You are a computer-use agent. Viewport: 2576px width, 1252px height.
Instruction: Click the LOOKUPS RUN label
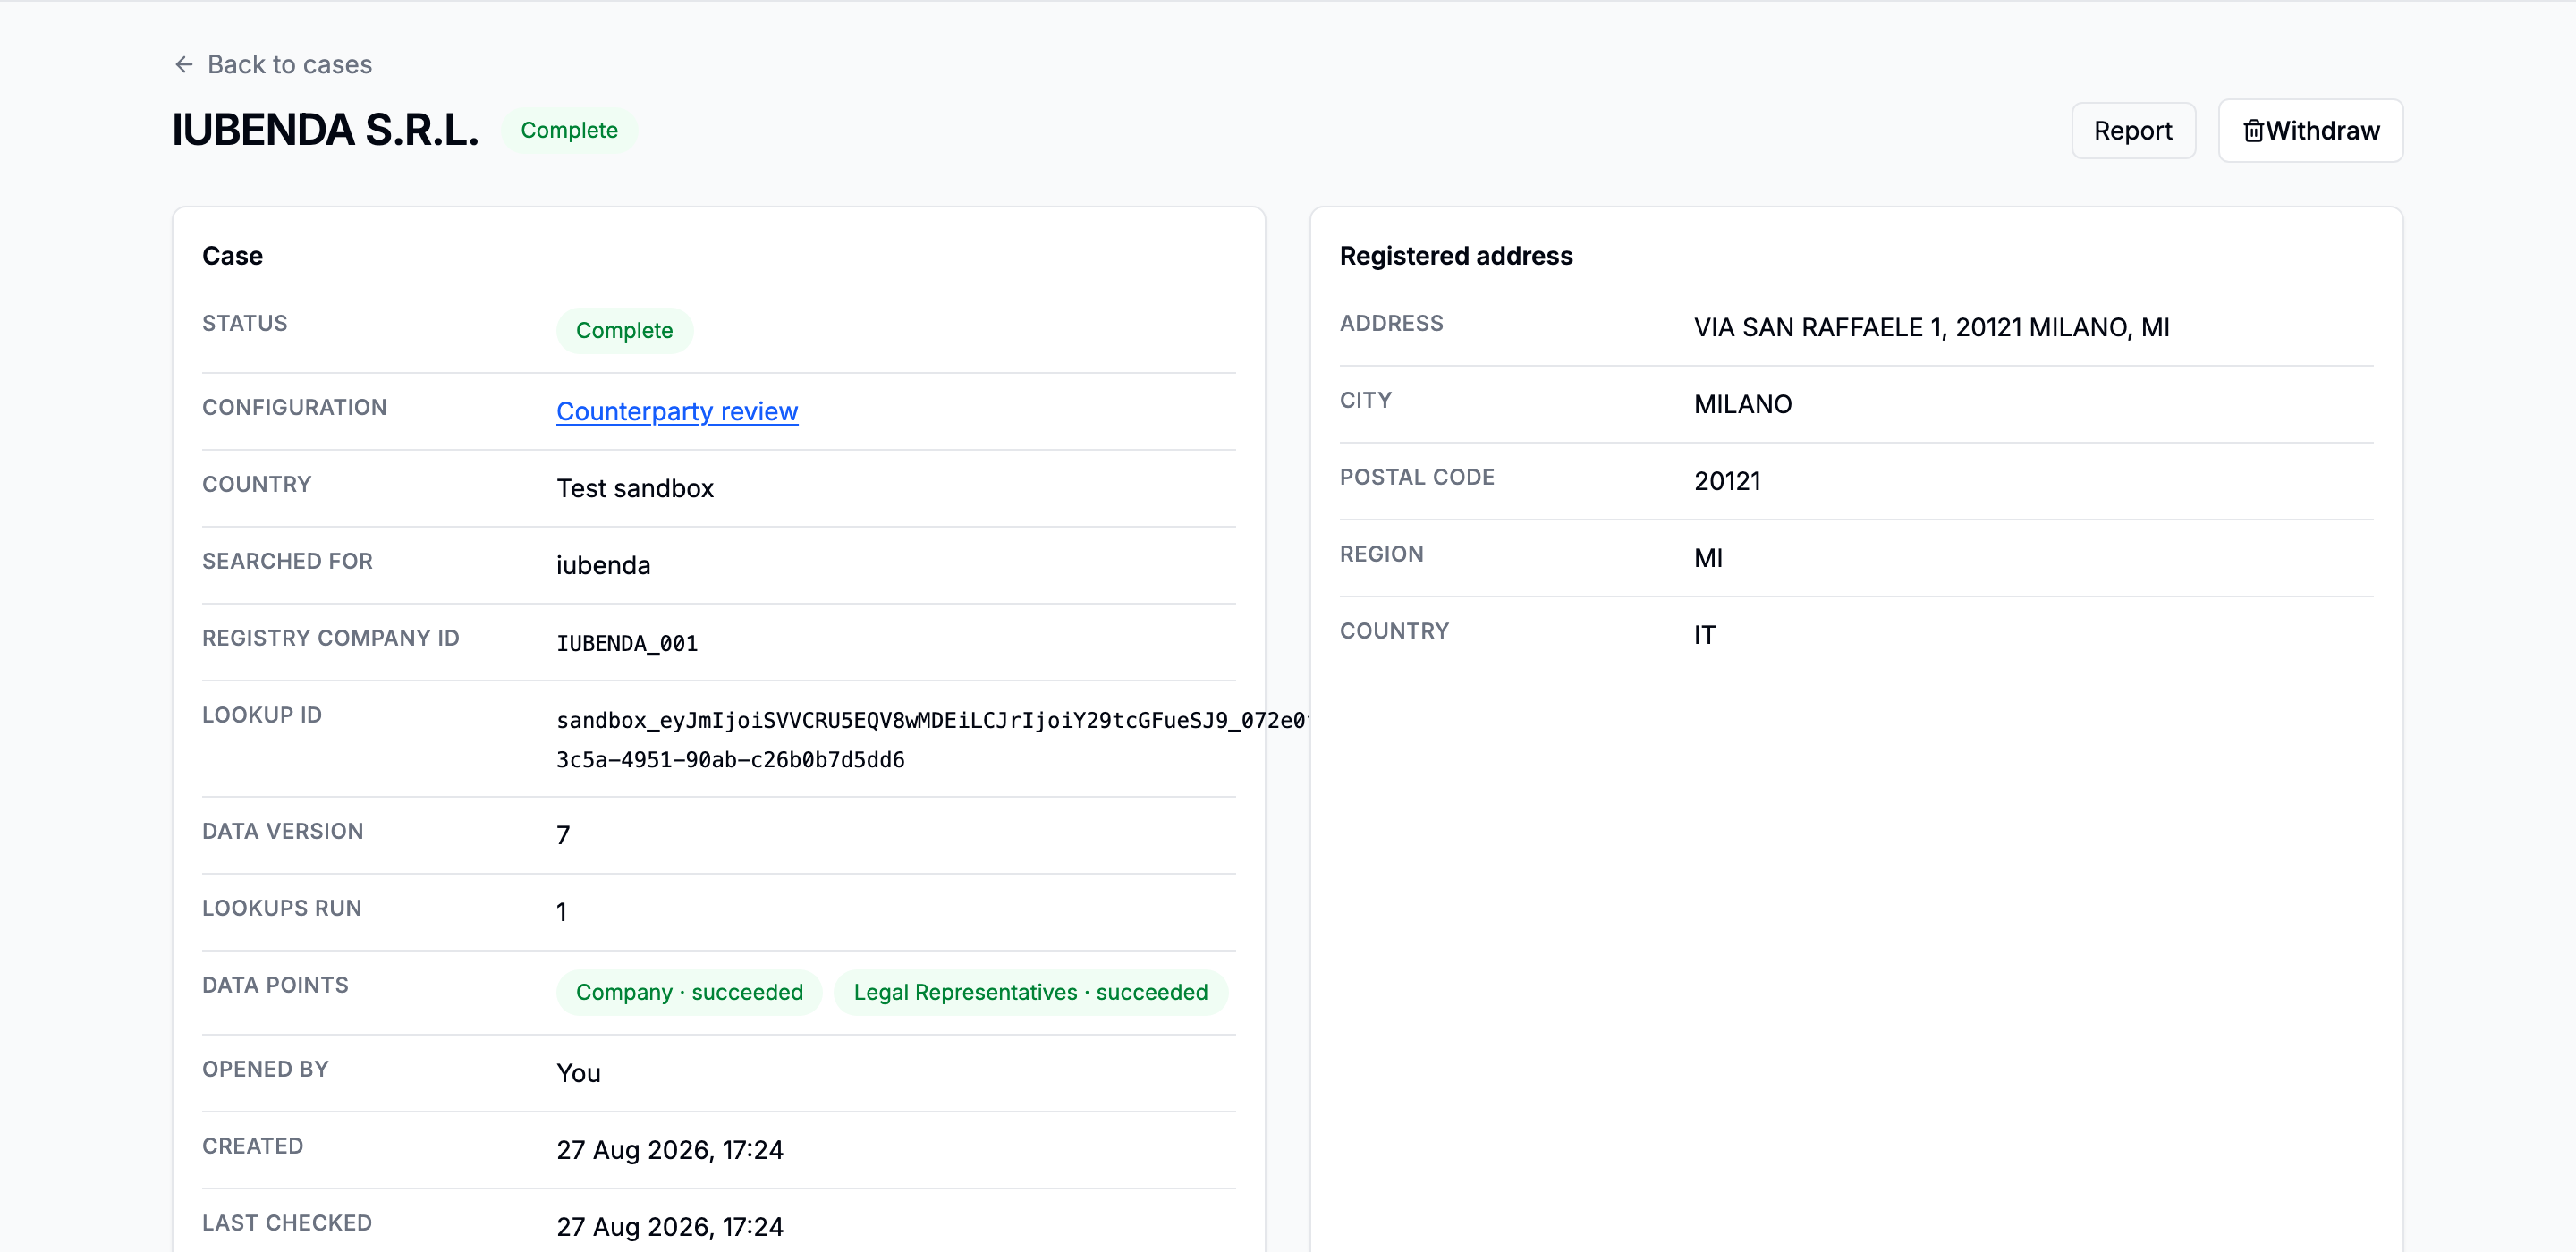(282, 909)
